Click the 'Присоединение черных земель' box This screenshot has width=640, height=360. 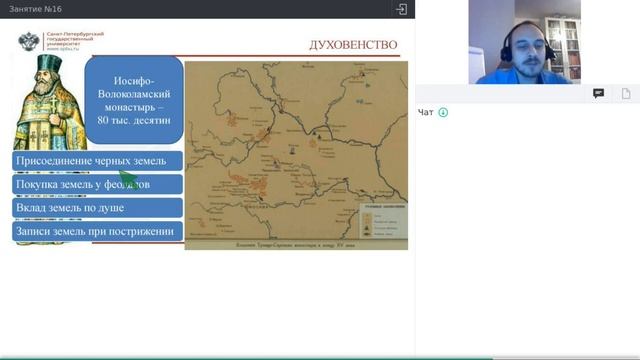[97, 161]
